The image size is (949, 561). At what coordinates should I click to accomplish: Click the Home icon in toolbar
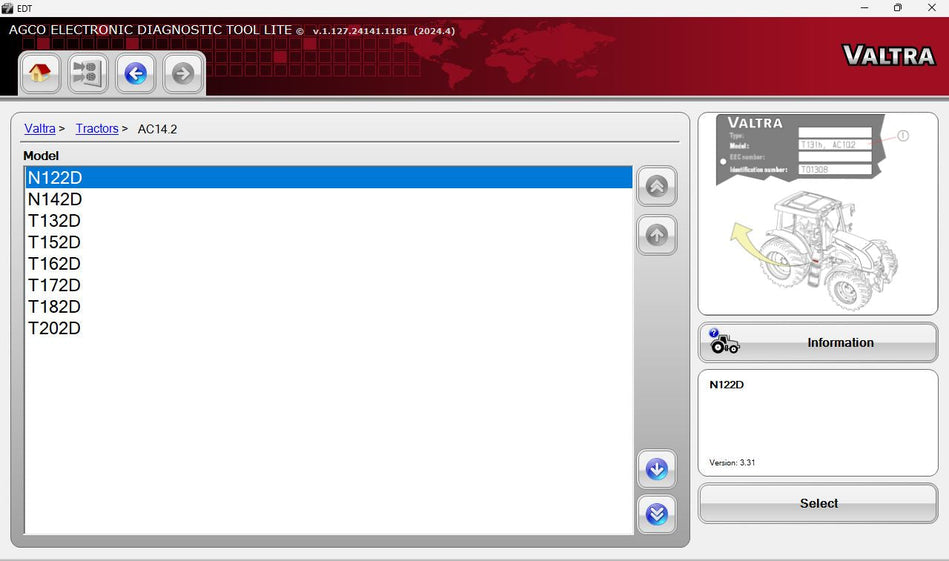pyautogui.click(x=40, y=73)
